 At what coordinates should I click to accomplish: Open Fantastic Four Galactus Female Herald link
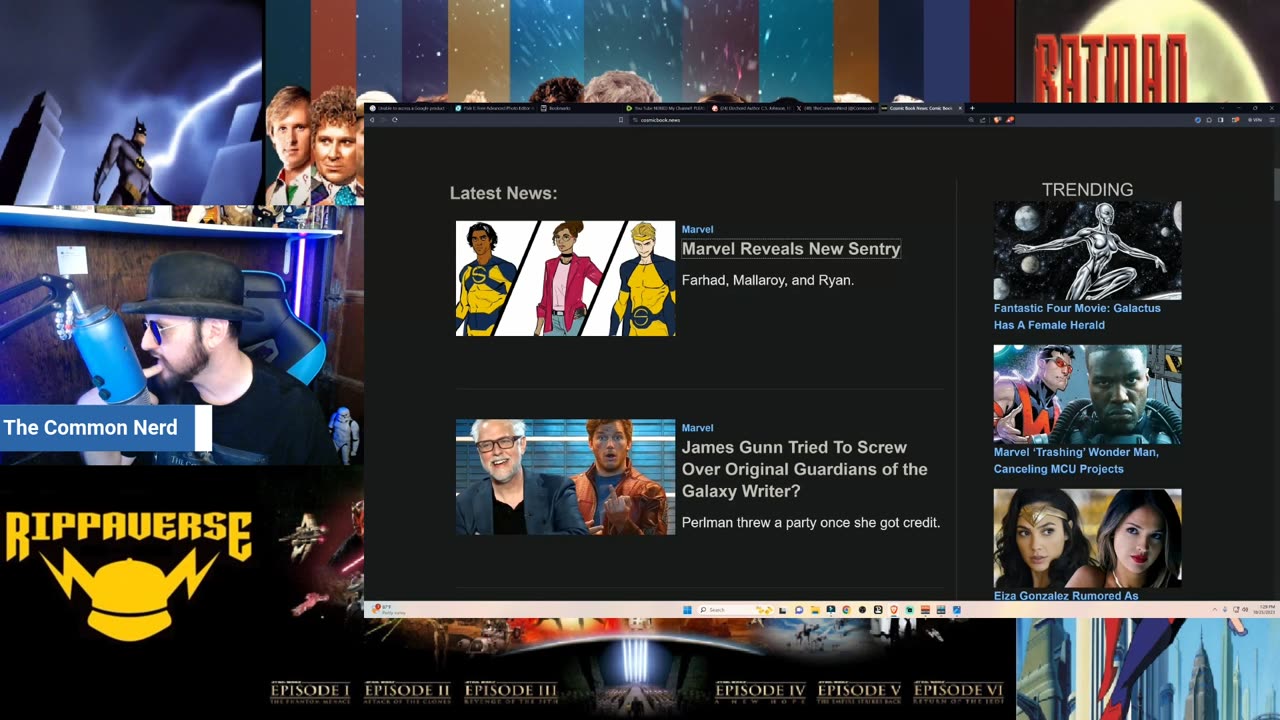point(1077,316)
